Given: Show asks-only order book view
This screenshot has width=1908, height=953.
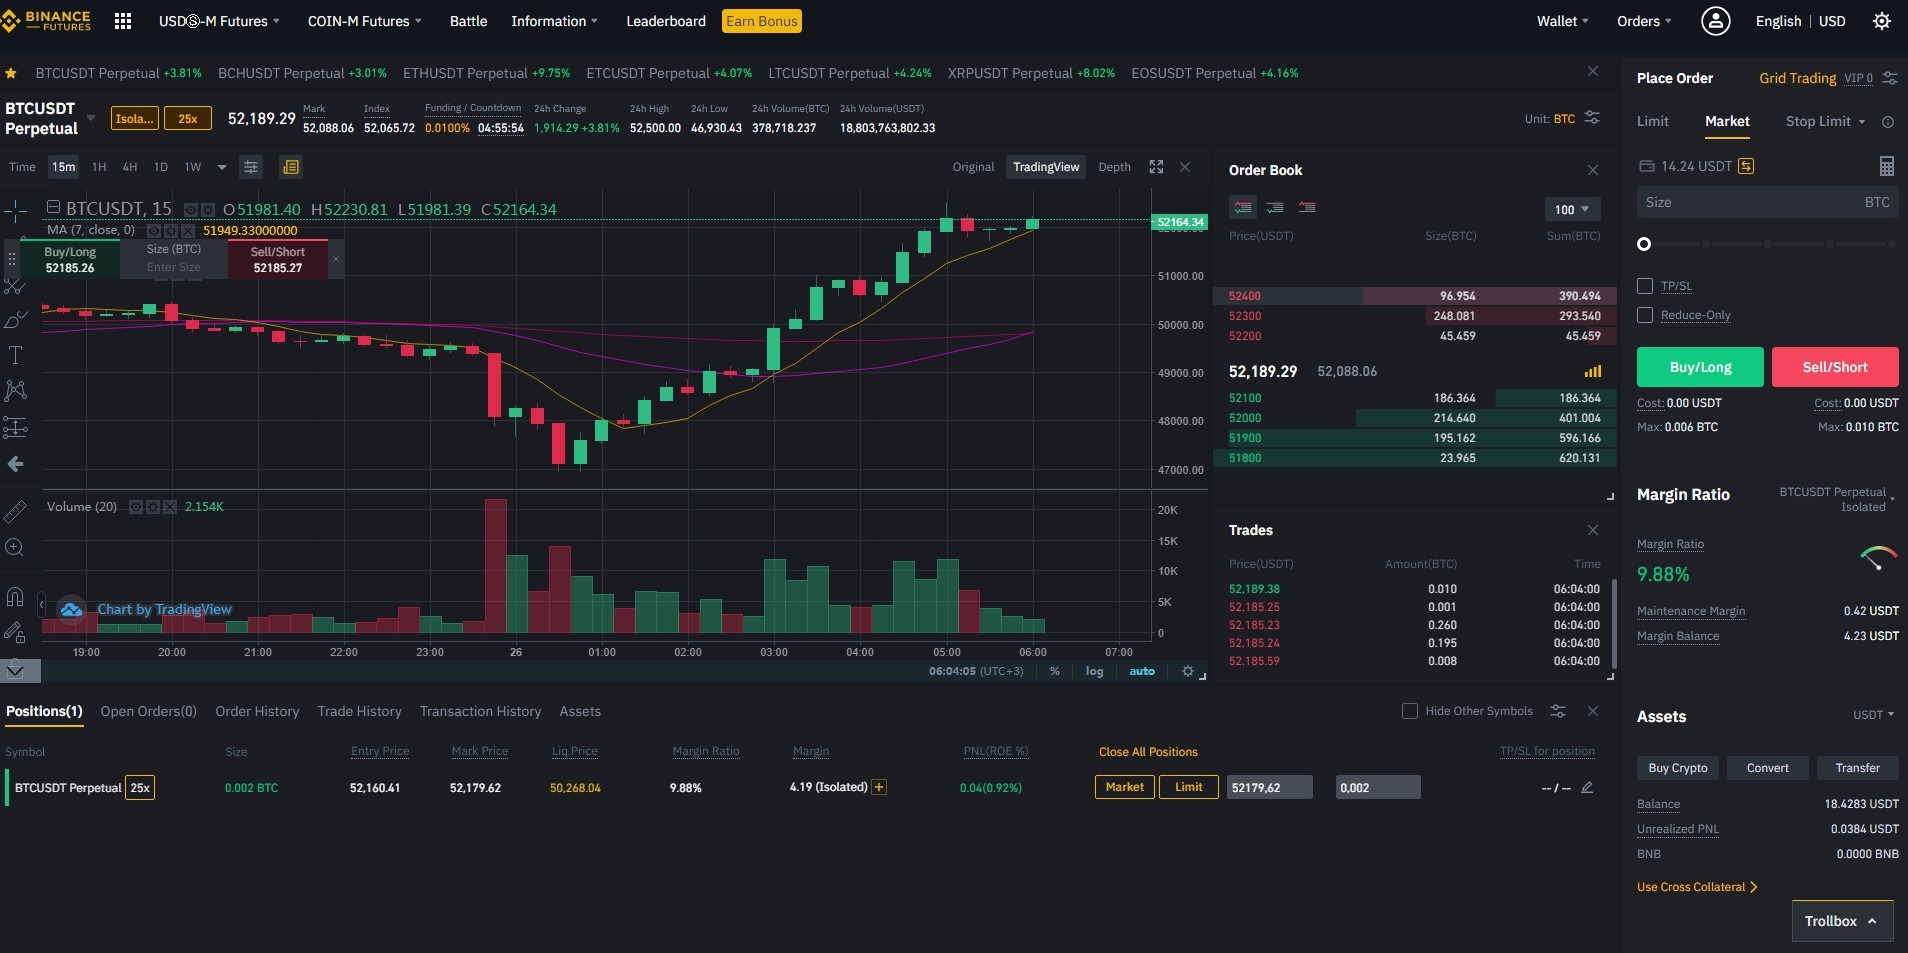Looking at the screenshot, I should [x=1307, y=208].
